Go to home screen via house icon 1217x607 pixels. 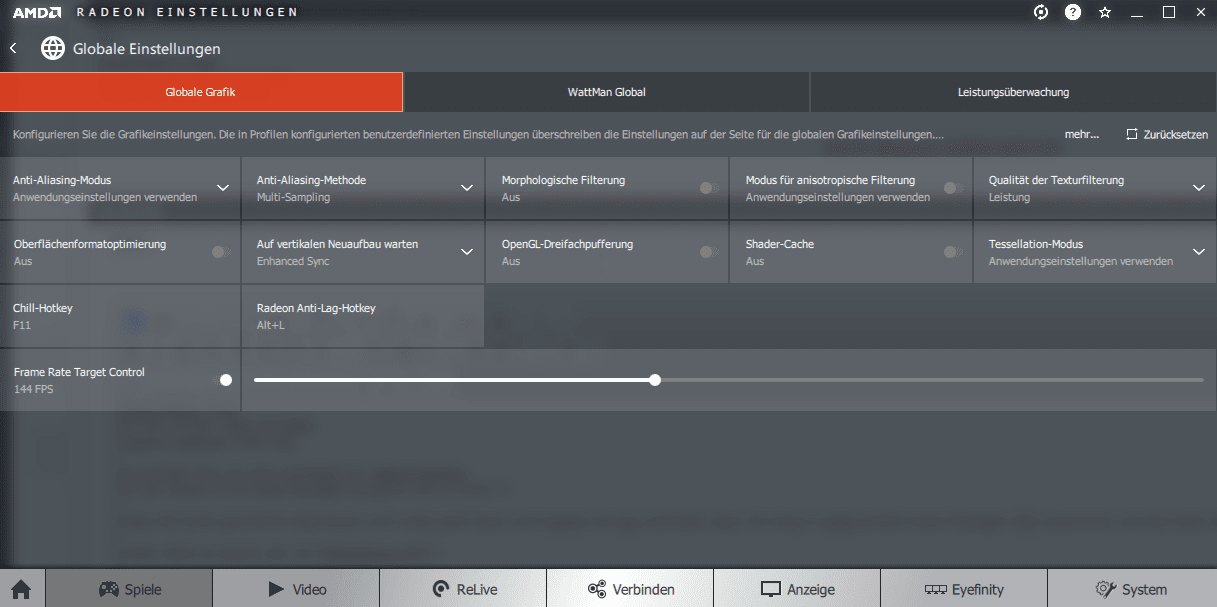[x=21, y=589]
